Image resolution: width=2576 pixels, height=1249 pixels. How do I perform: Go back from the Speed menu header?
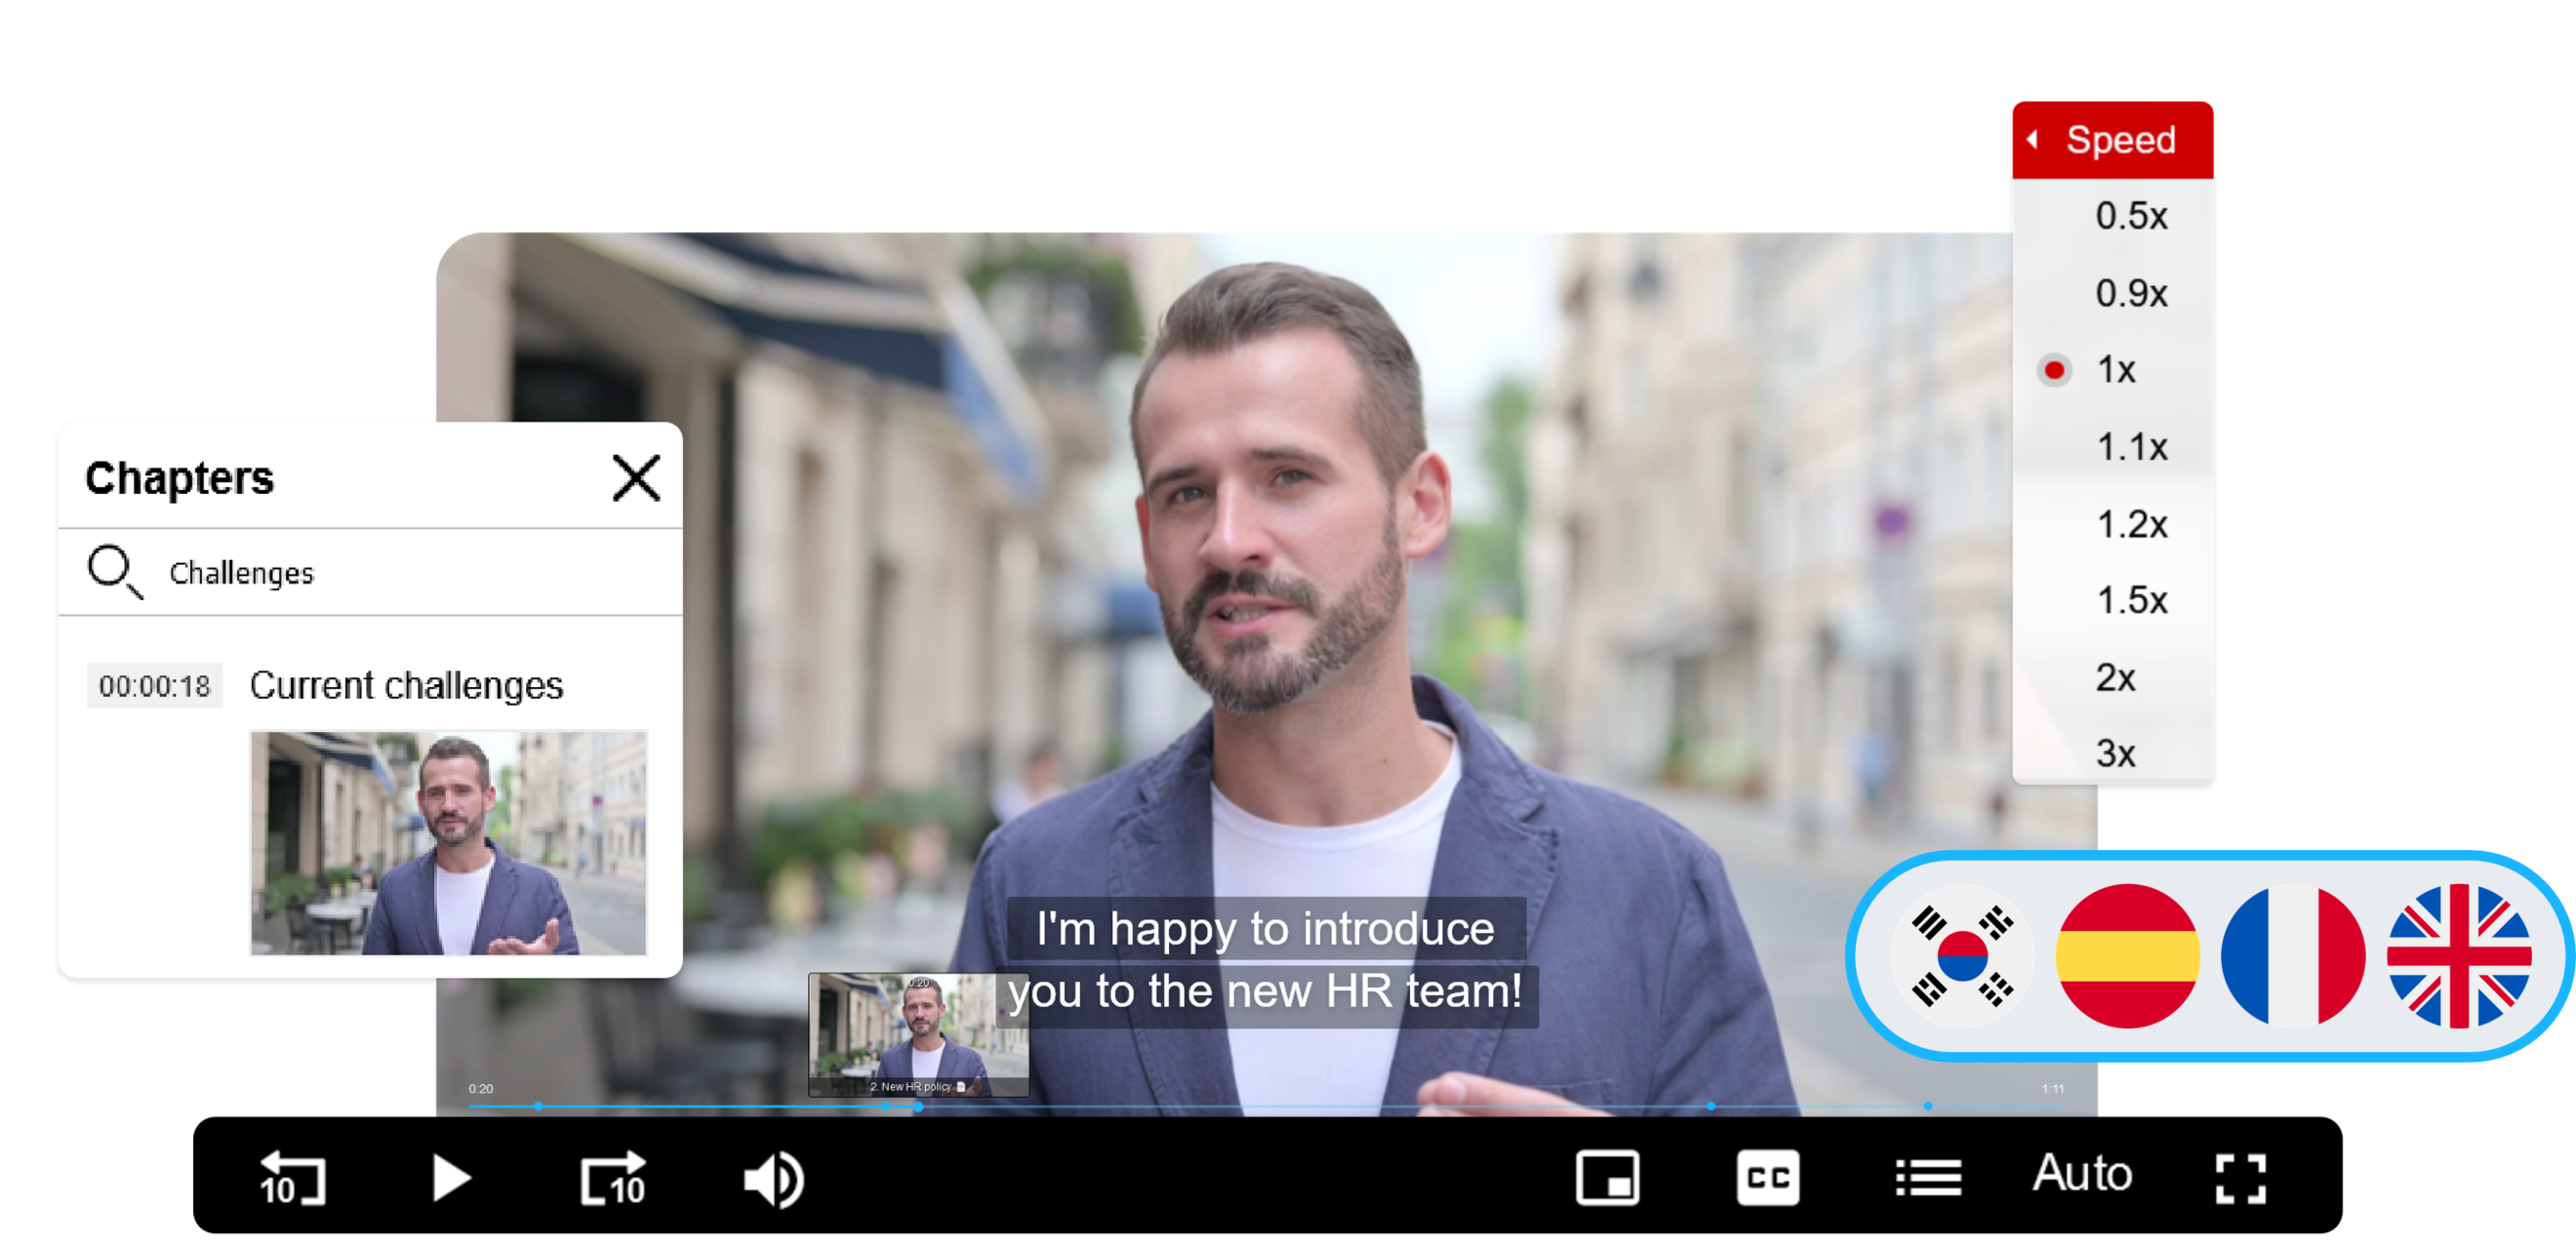pyautogui.click(x=2032, y=139)
